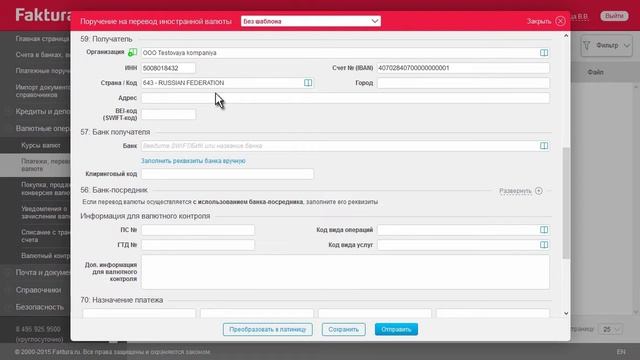The width and height of the screenshot is (640, 360).
Task: Click Преобразовать в латиницу button
Action: pyautogui.click(x=268, y=329)
